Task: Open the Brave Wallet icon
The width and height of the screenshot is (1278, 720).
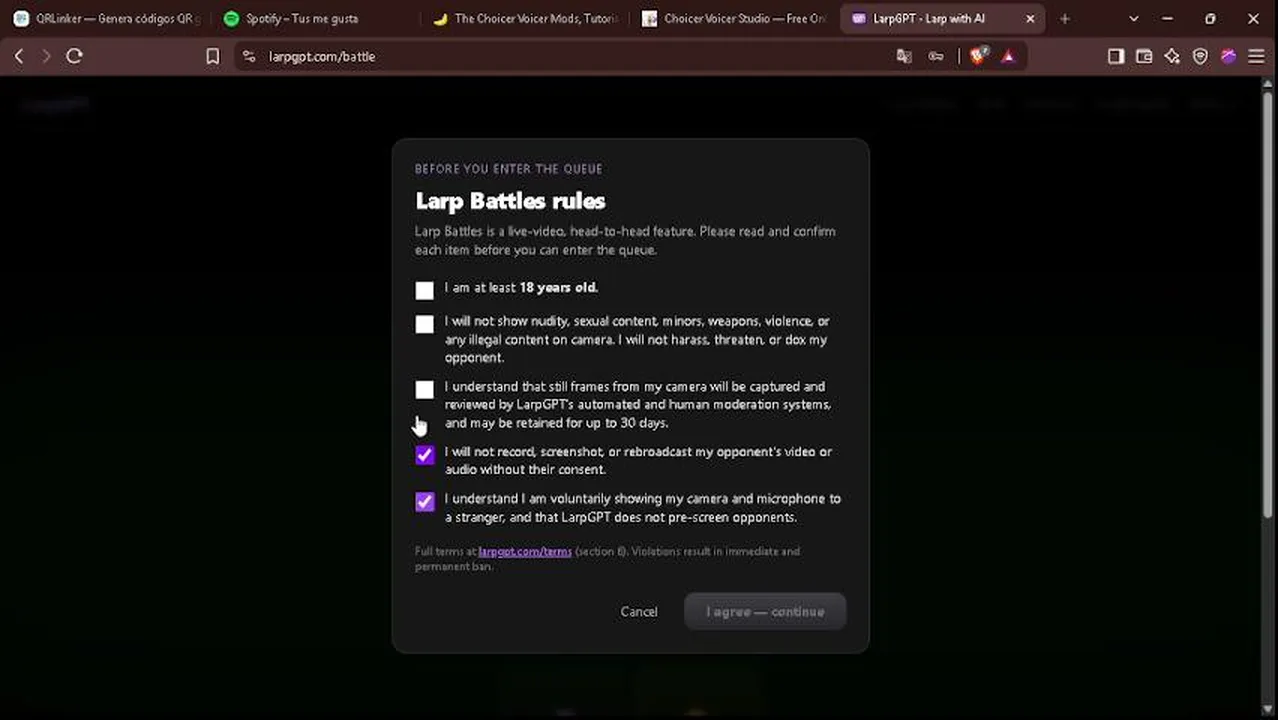Action: (x=1144, y=57)
